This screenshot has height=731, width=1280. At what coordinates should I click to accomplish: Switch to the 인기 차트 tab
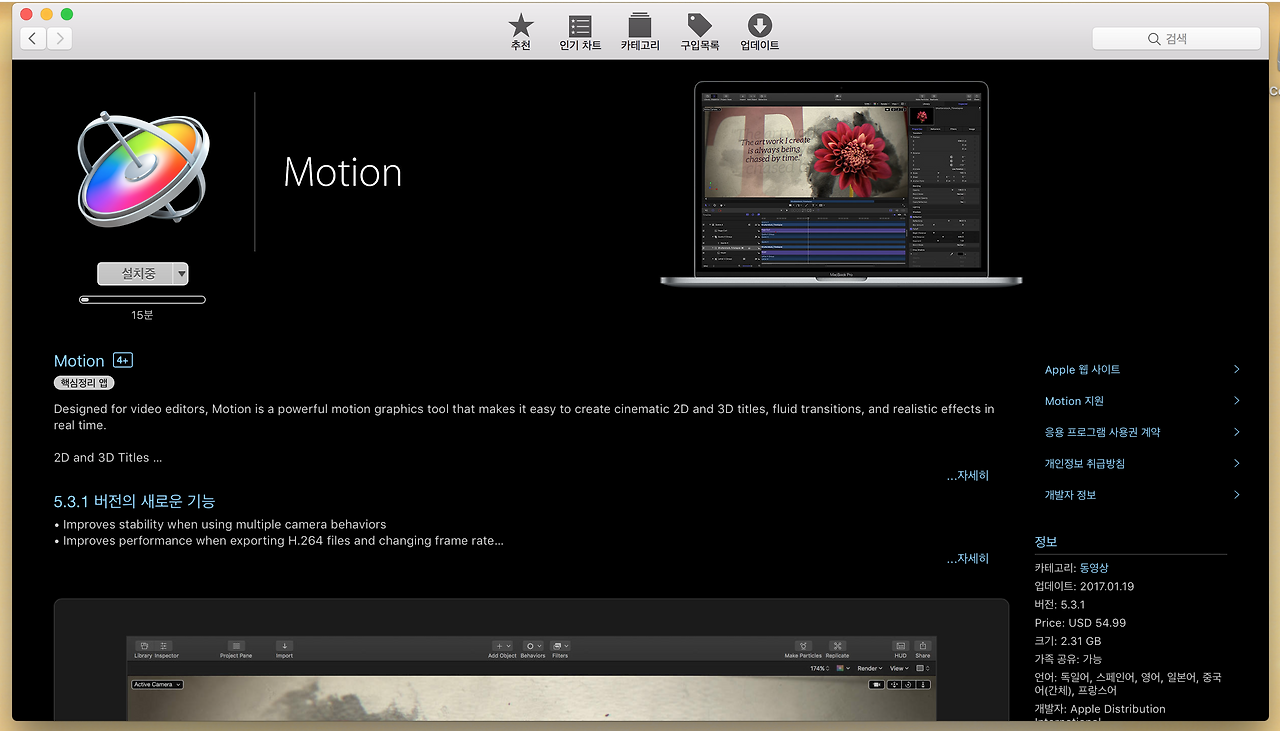click(x=580, y=32)
